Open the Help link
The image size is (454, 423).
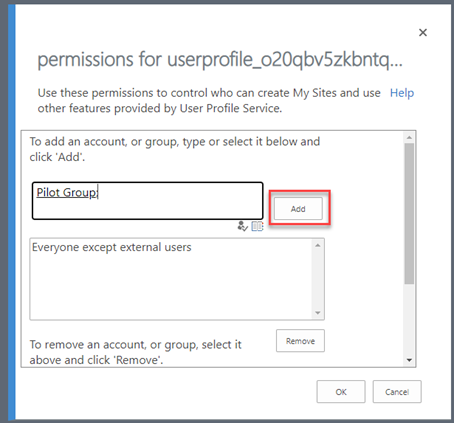[402, 93]
